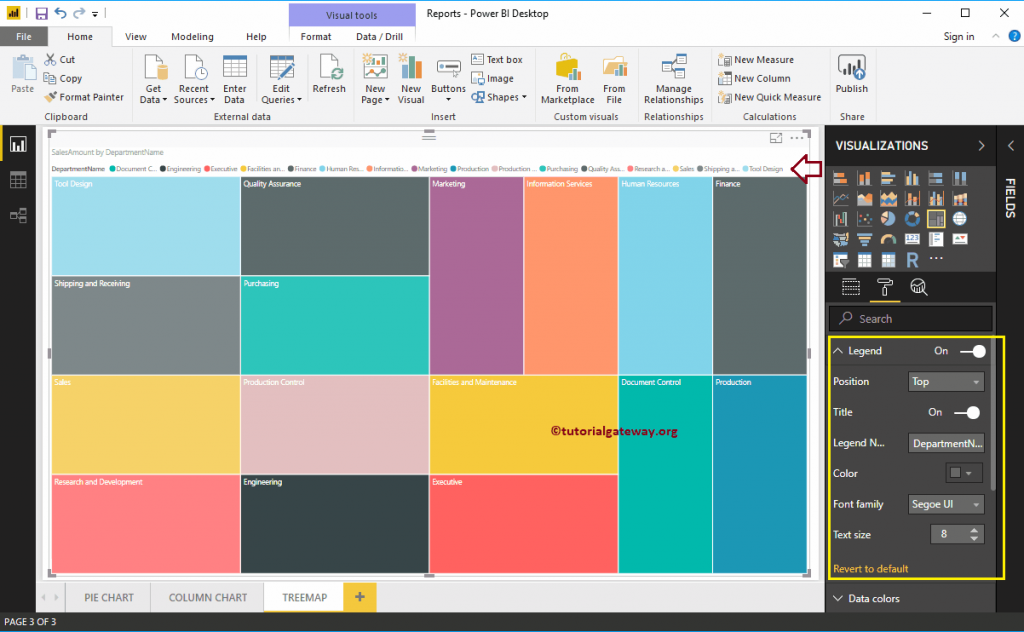The image size is (1024, 632).
Task: Switch to the PIE CHART page tab
Action: [108, 597]
